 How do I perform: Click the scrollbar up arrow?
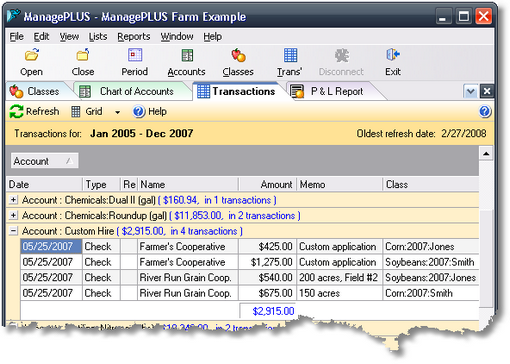pos(486,154)
